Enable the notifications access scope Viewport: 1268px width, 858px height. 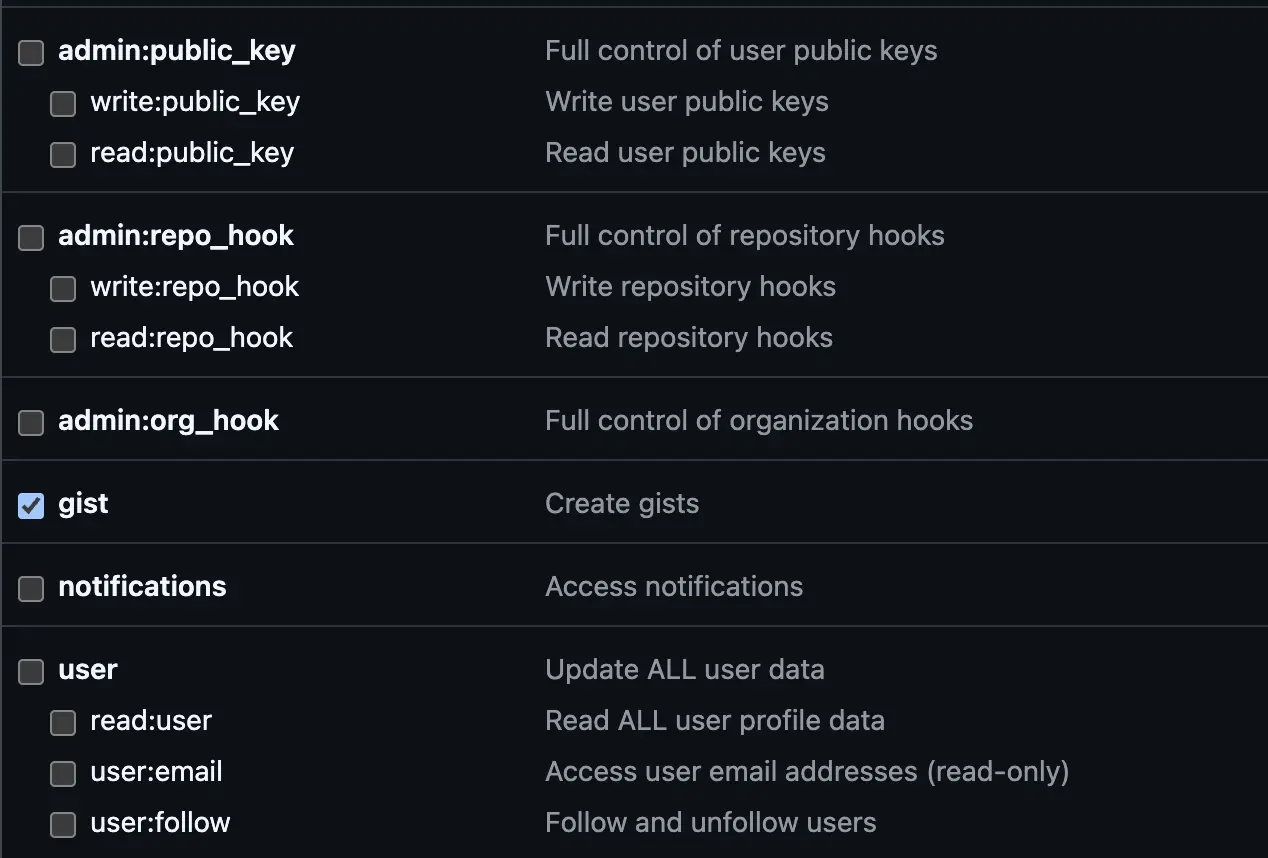pyautogui.click(x=30, y=588)
